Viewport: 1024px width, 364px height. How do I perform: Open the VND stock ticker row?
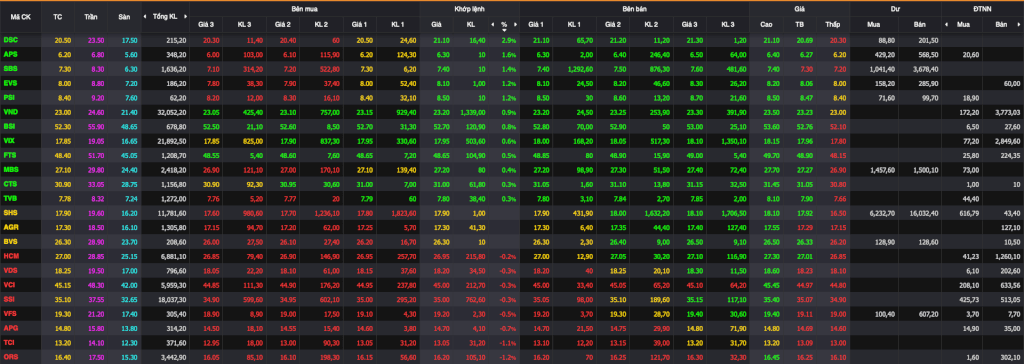(x=10, y=112)
